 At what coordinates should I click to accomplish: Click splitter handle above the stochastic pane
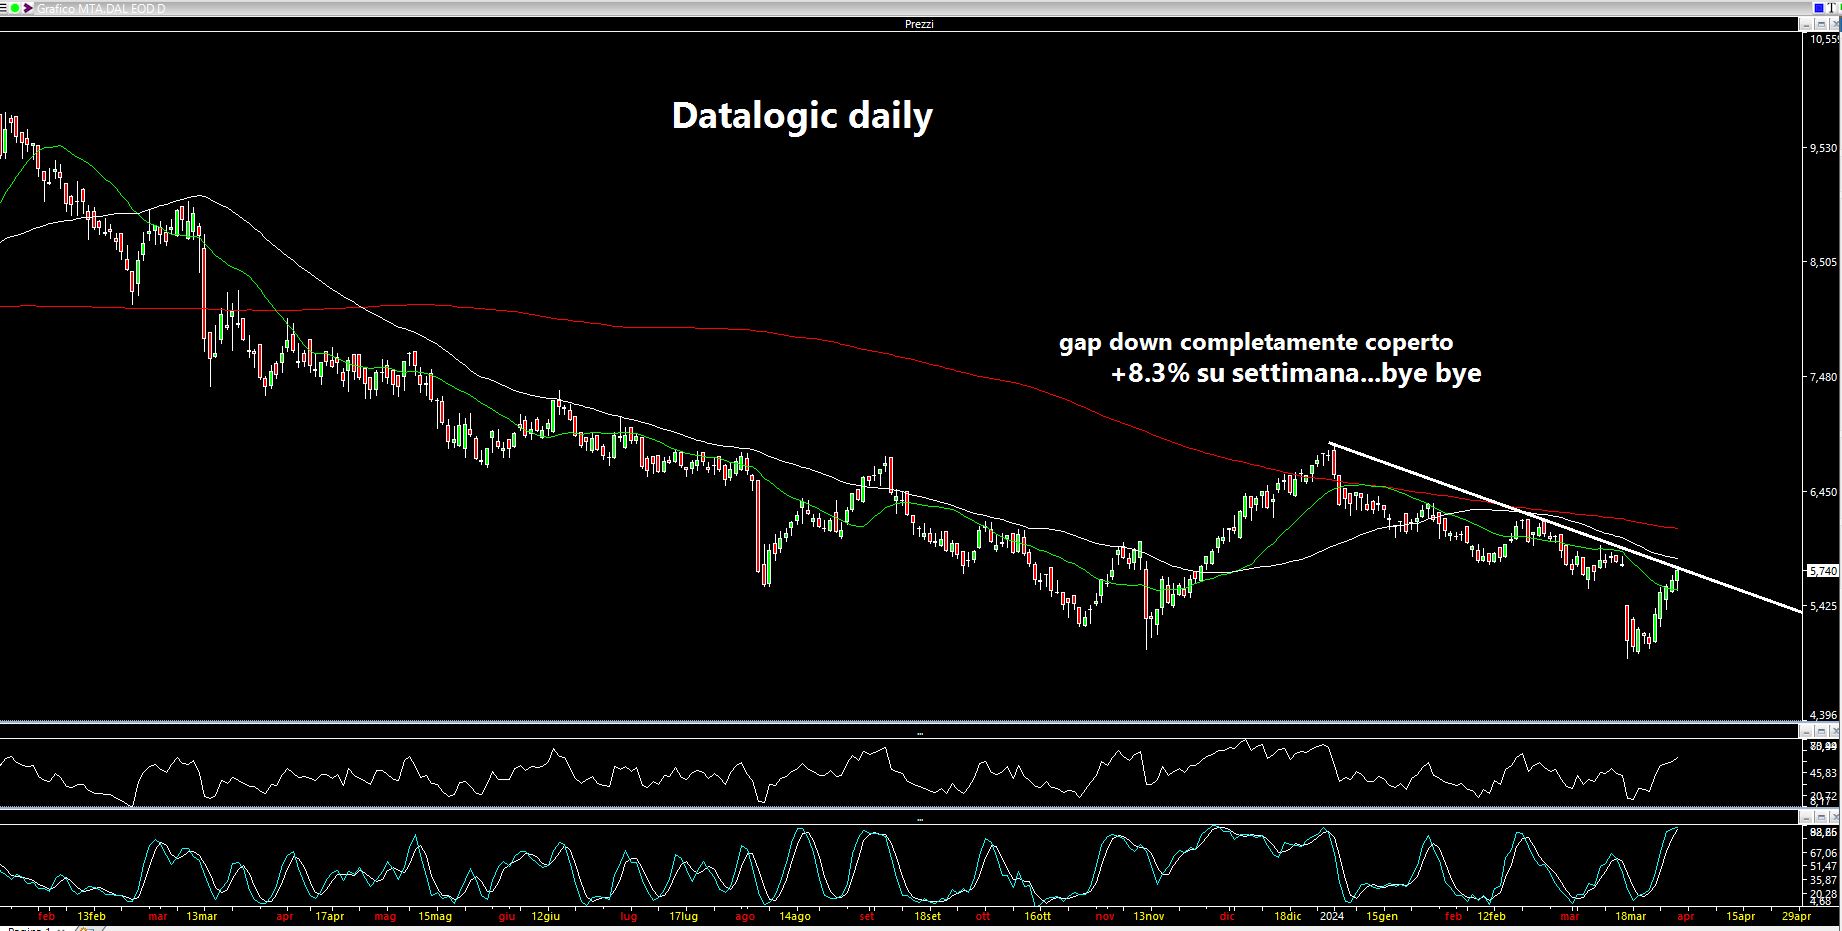[x=920, y=819]
